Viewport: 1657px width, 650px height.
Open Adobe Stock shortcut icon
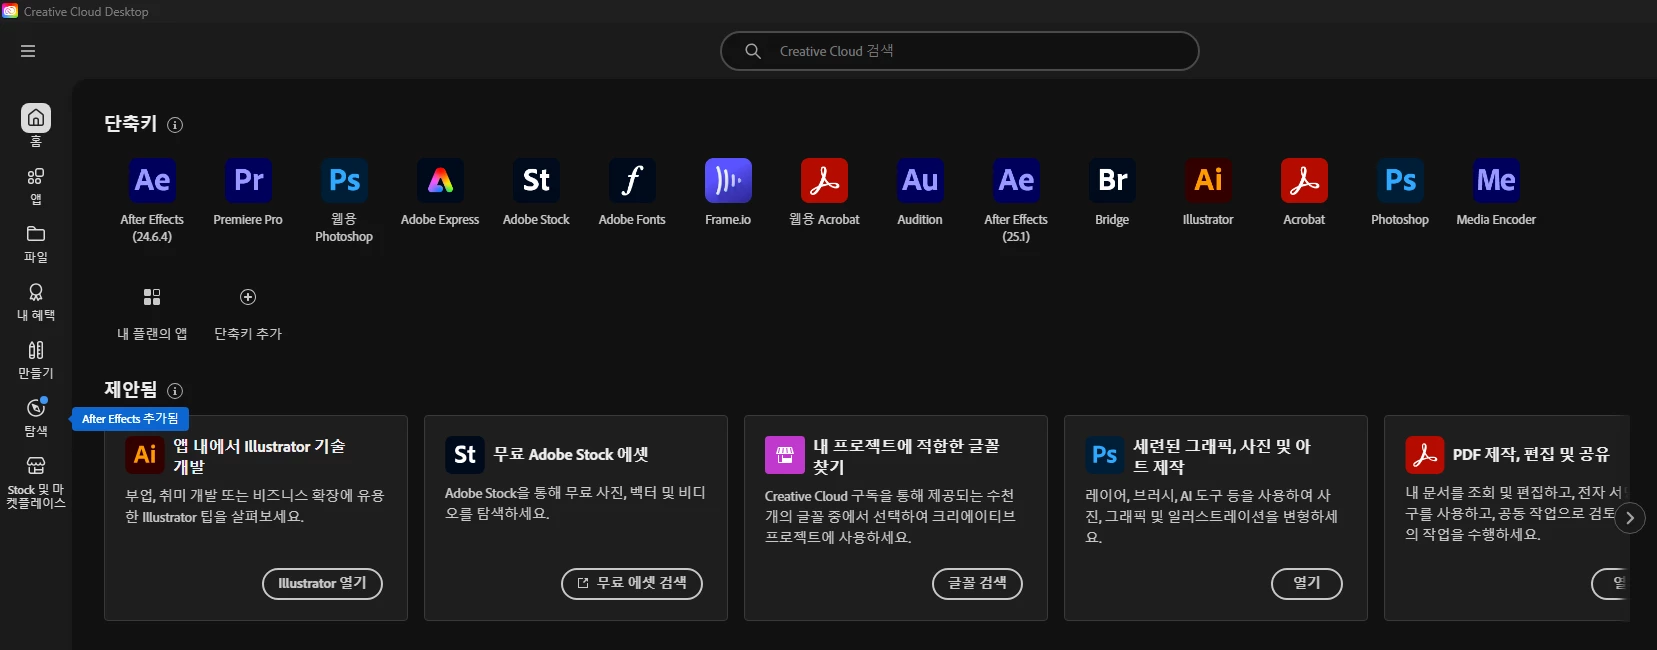536,180
